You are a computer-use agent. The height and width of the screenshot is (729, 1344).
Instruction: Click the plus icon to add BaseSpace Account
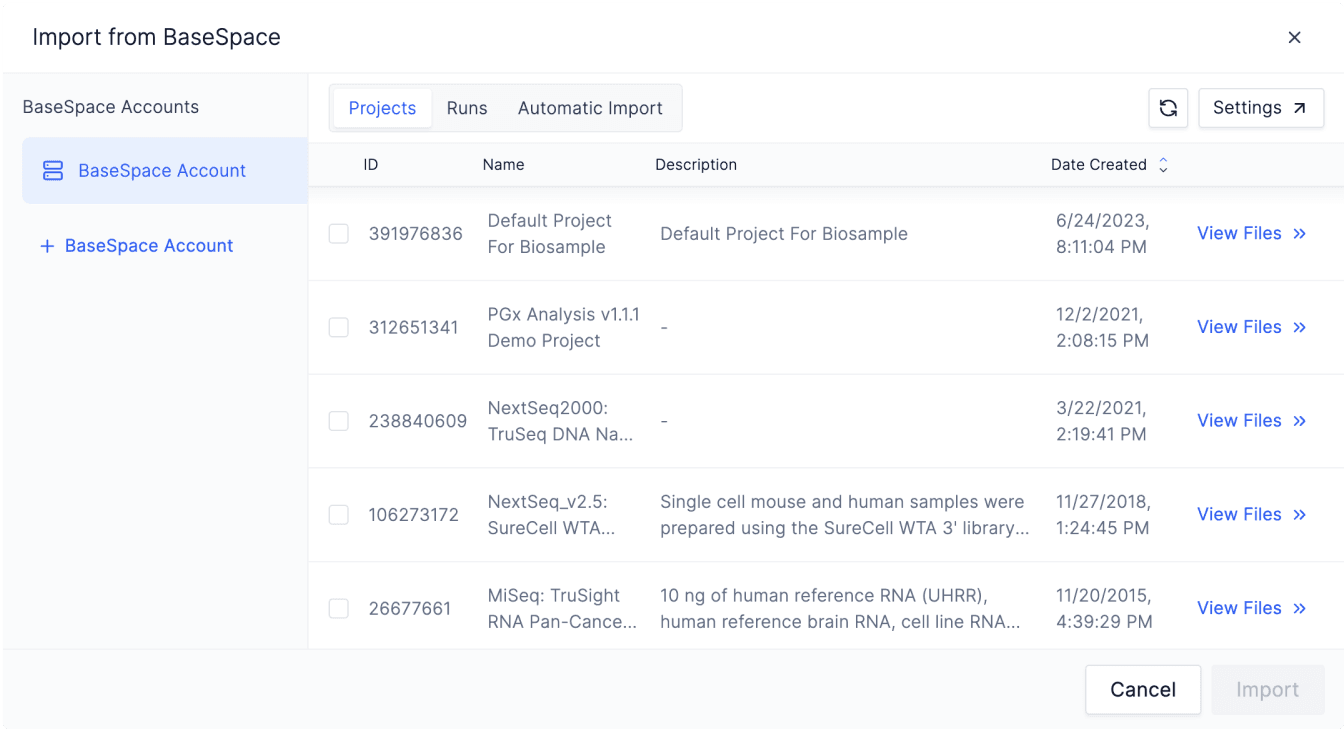click(x=46, y=246)
